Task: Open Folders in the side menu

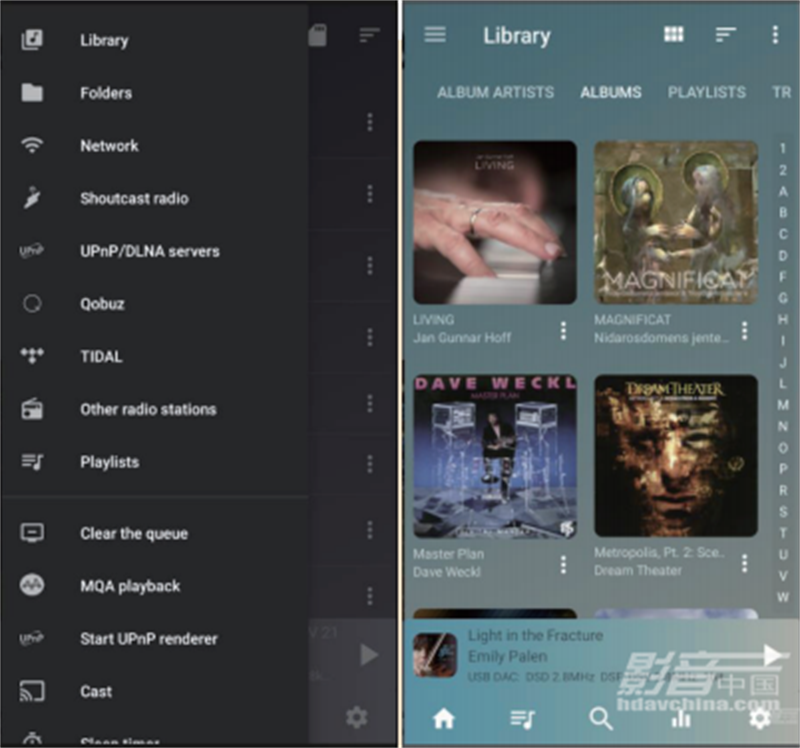Action: [106, 93]
